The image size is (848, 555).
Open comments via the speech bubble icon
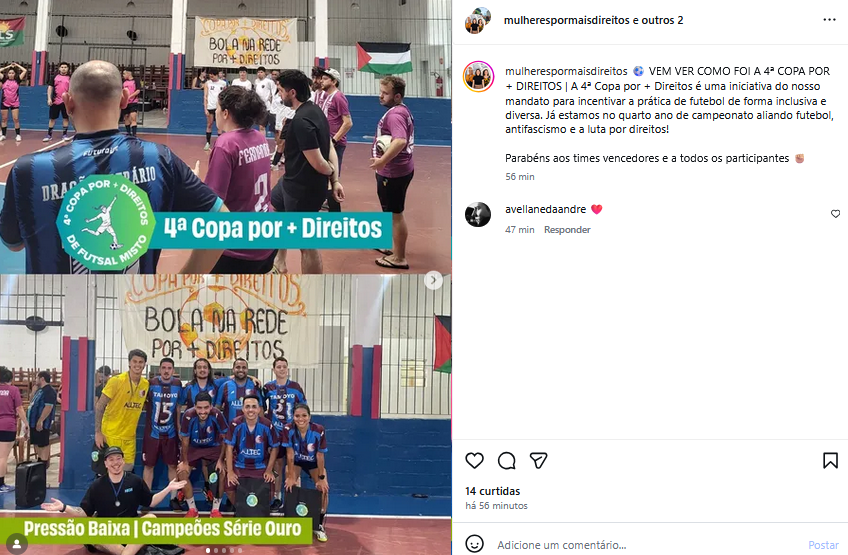[x=506, y=461]
